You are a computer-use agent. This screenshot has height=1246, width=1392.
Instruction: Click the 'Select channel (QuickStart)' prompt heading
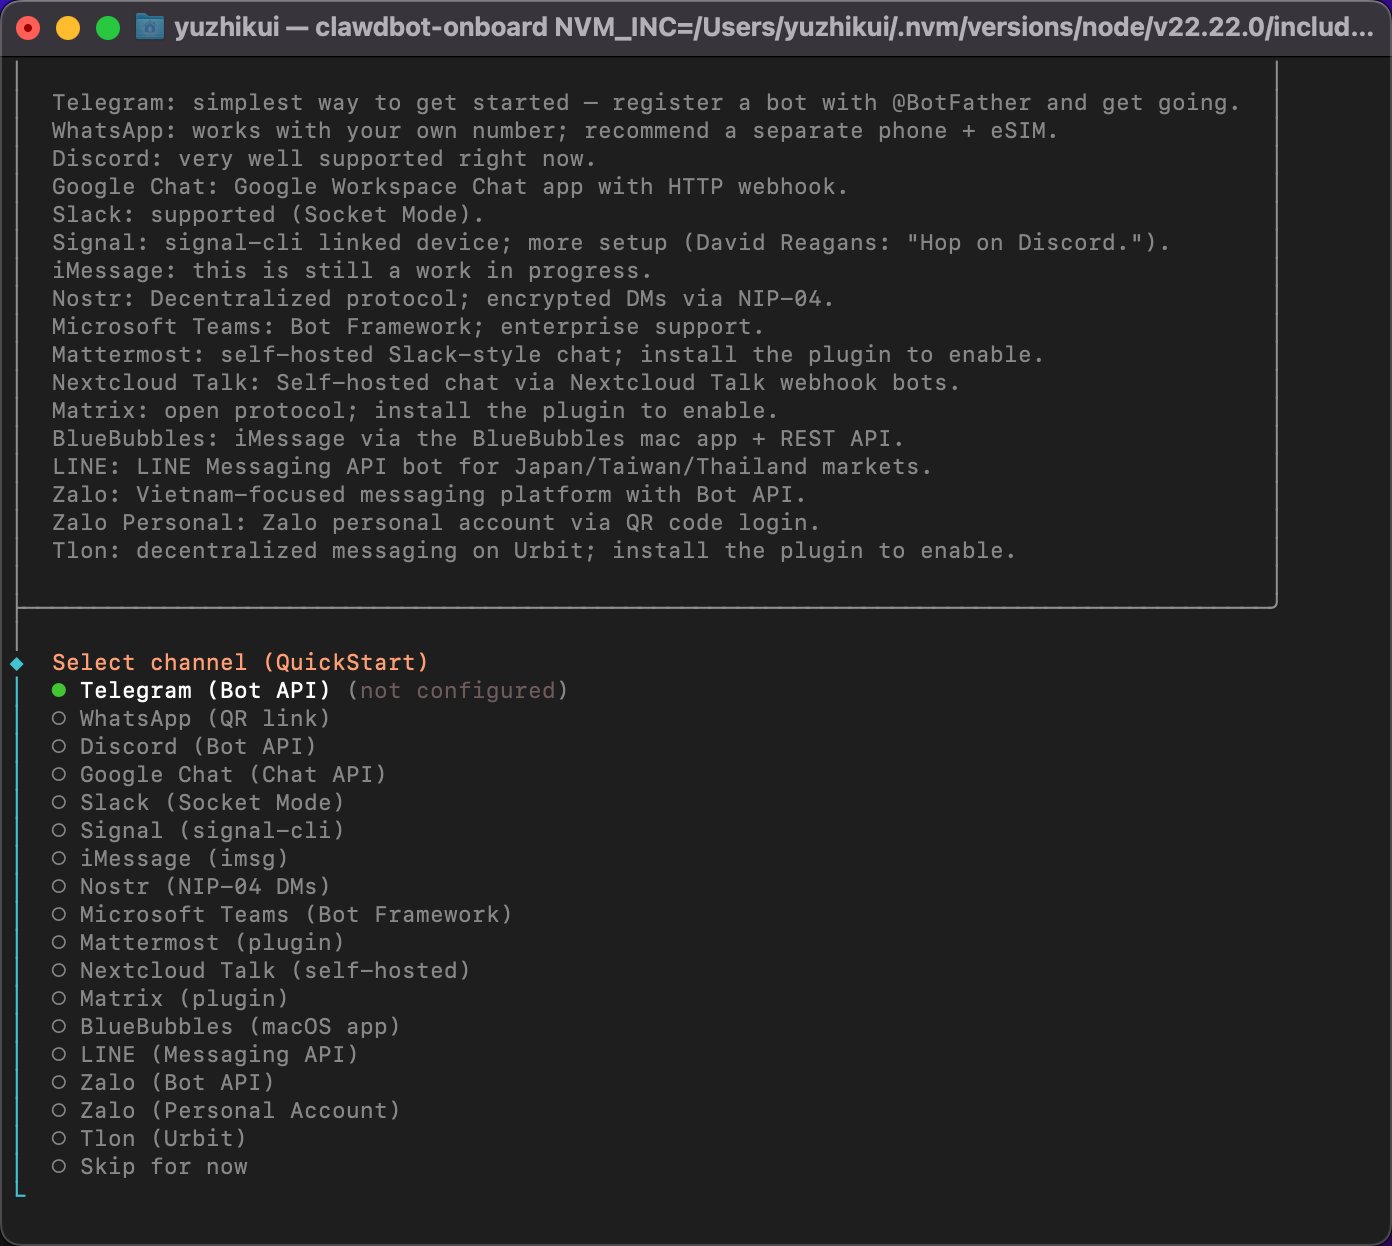point(240,663)
